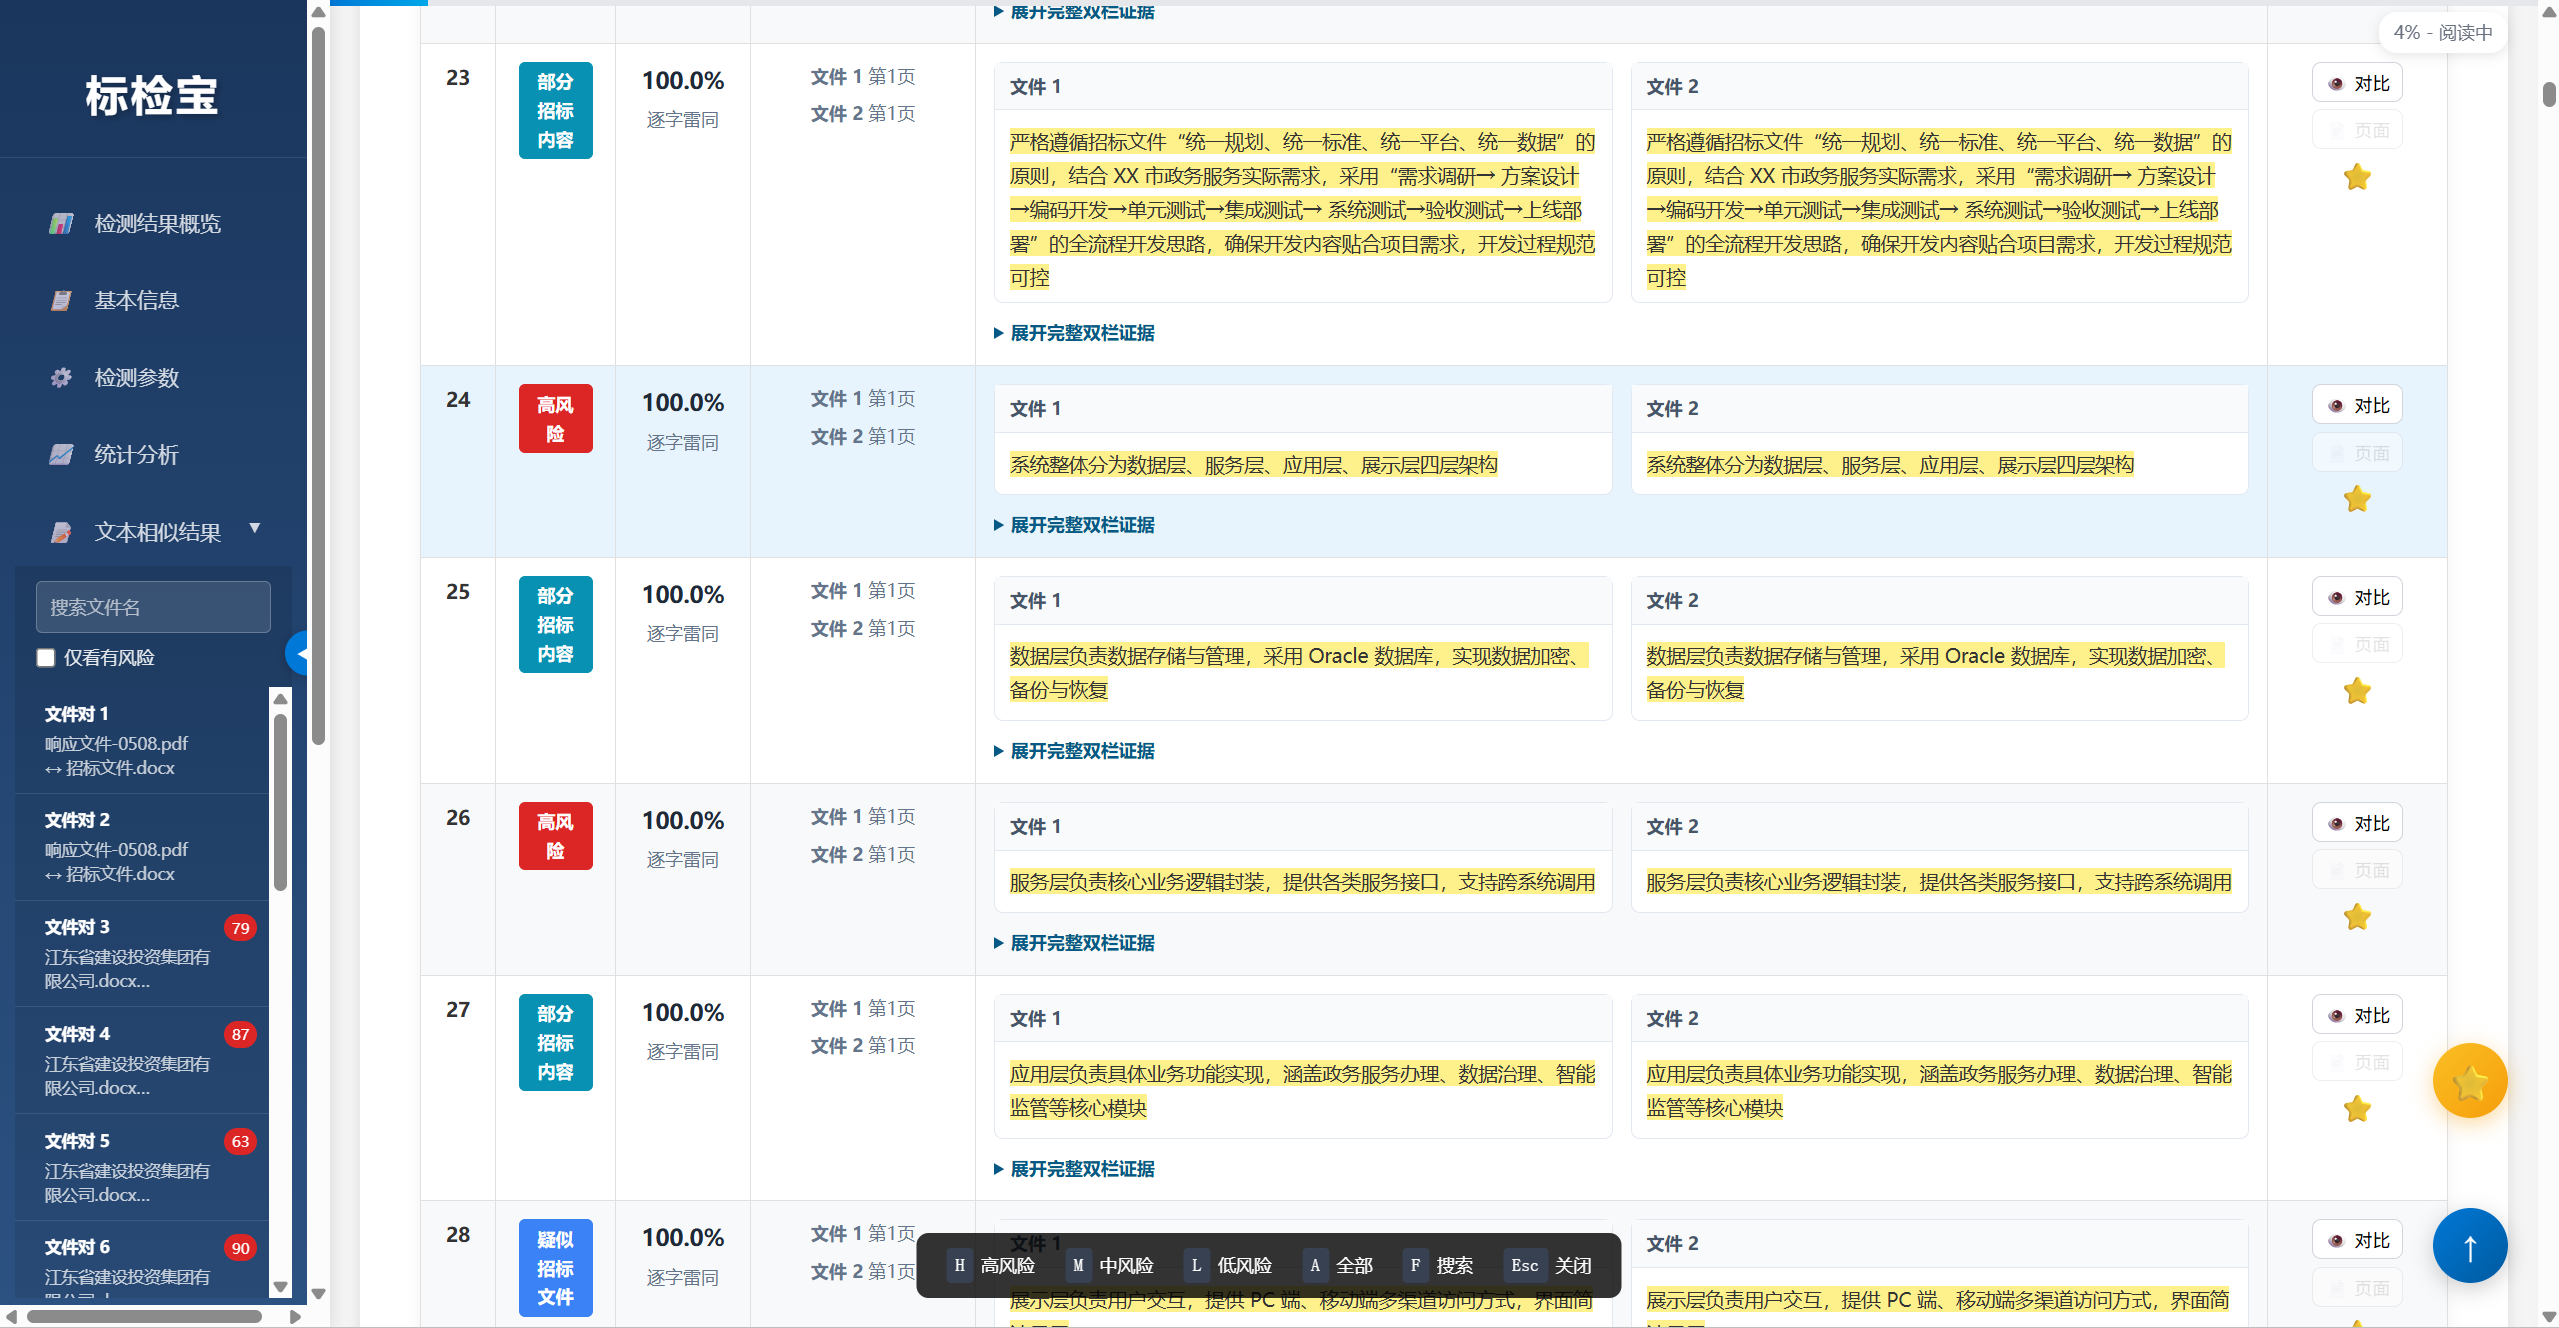Click 对比 button in row 24
This screenshot has width=2559, height=1328.
click(x=2357, y=405)
